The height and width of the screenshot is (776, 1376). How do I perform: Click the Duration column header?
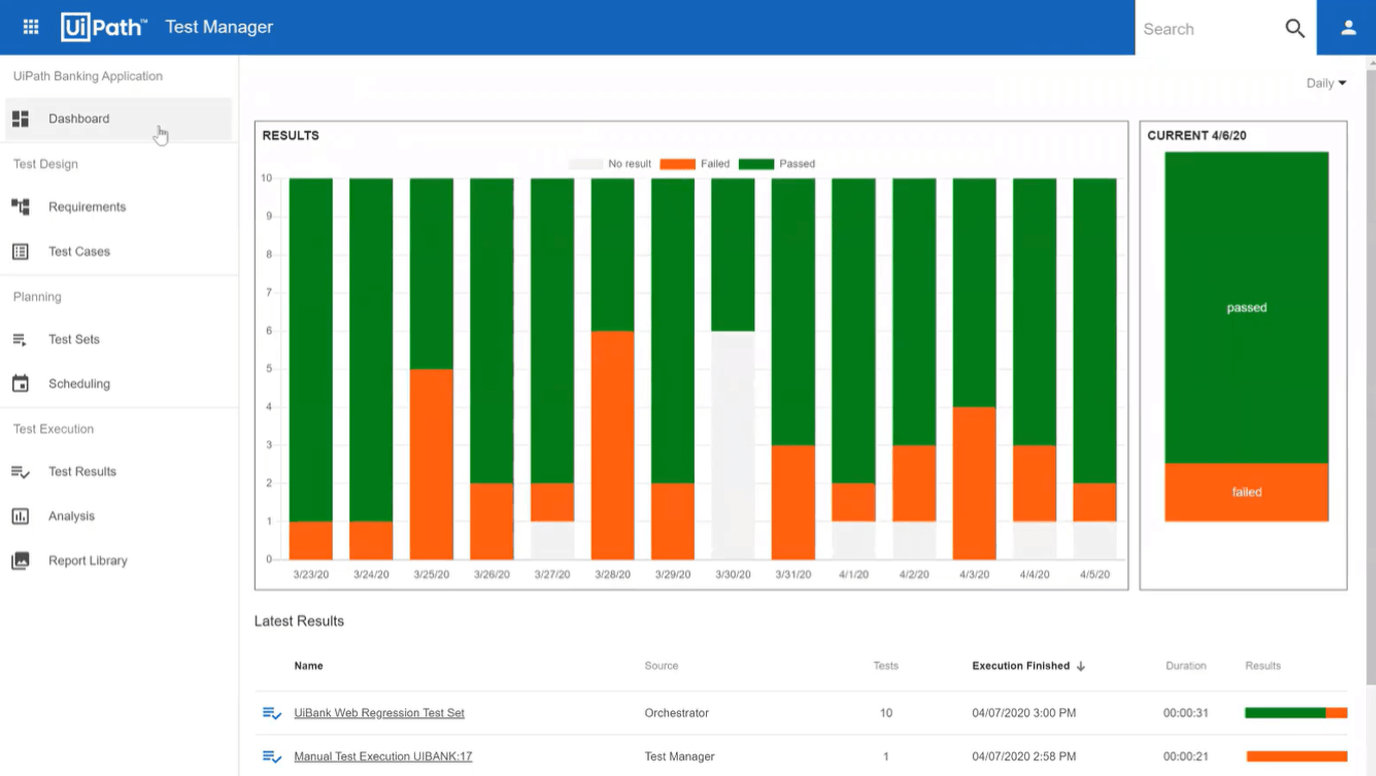(1186, 666)
